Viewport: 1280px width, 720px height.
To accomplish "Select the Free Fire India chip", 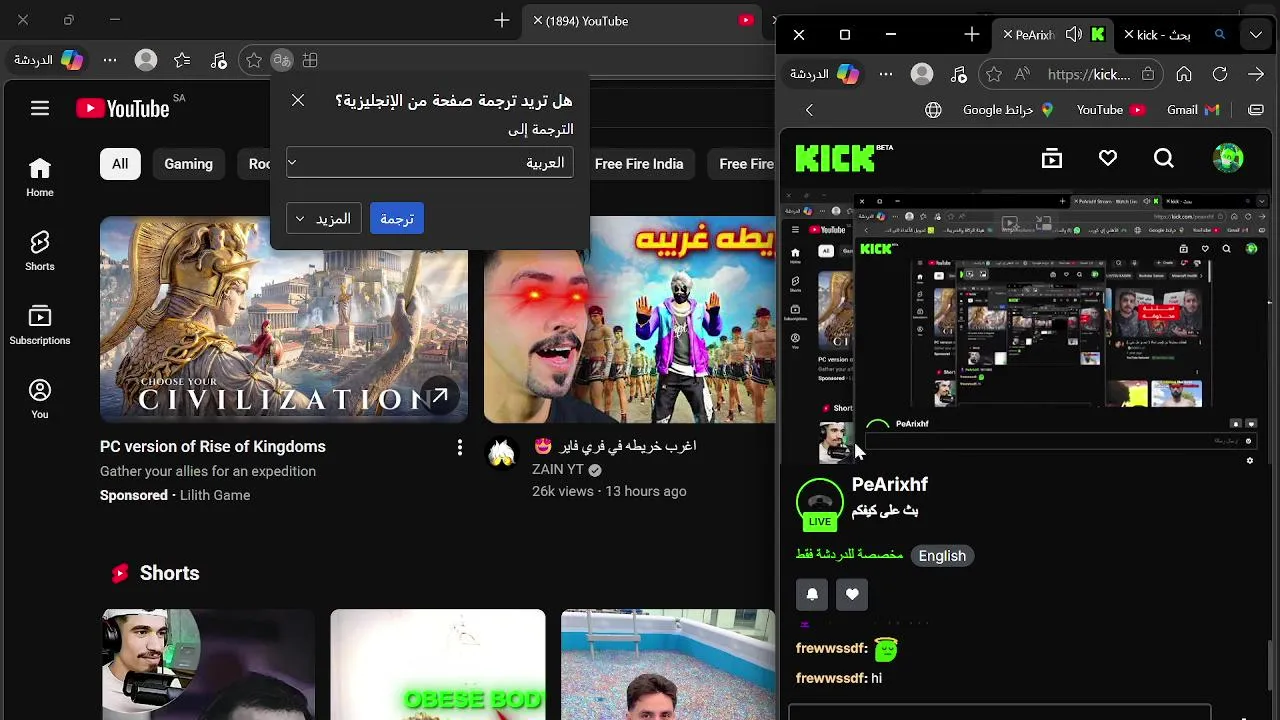I will pyautogui.click(x=639, y=164).
